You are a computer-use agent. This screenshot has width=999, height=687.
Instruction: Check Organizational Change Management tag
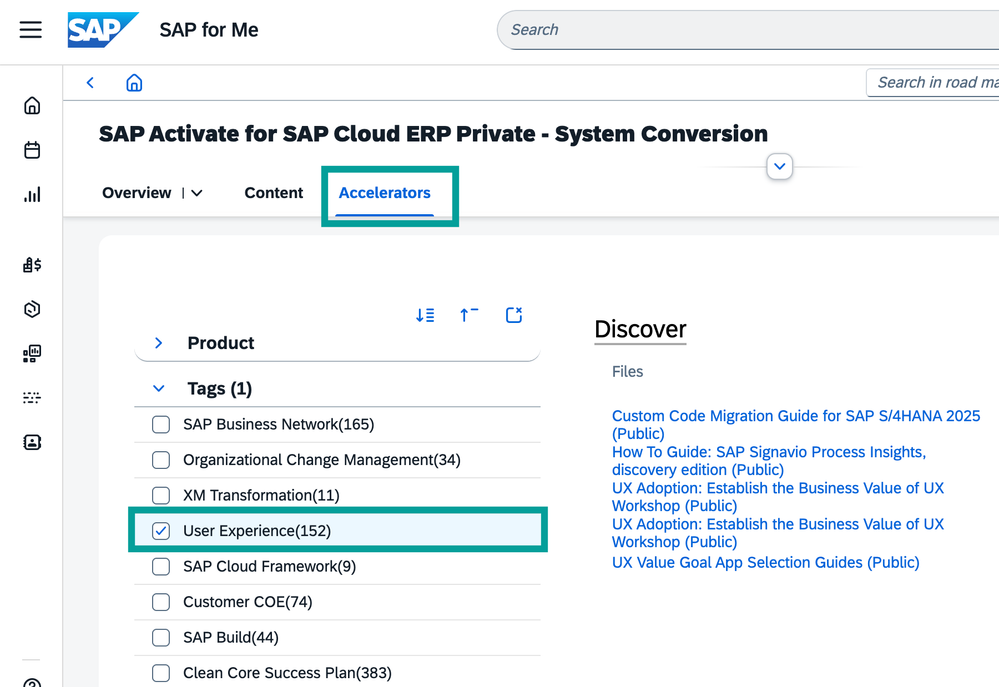(x=161, y=460)
